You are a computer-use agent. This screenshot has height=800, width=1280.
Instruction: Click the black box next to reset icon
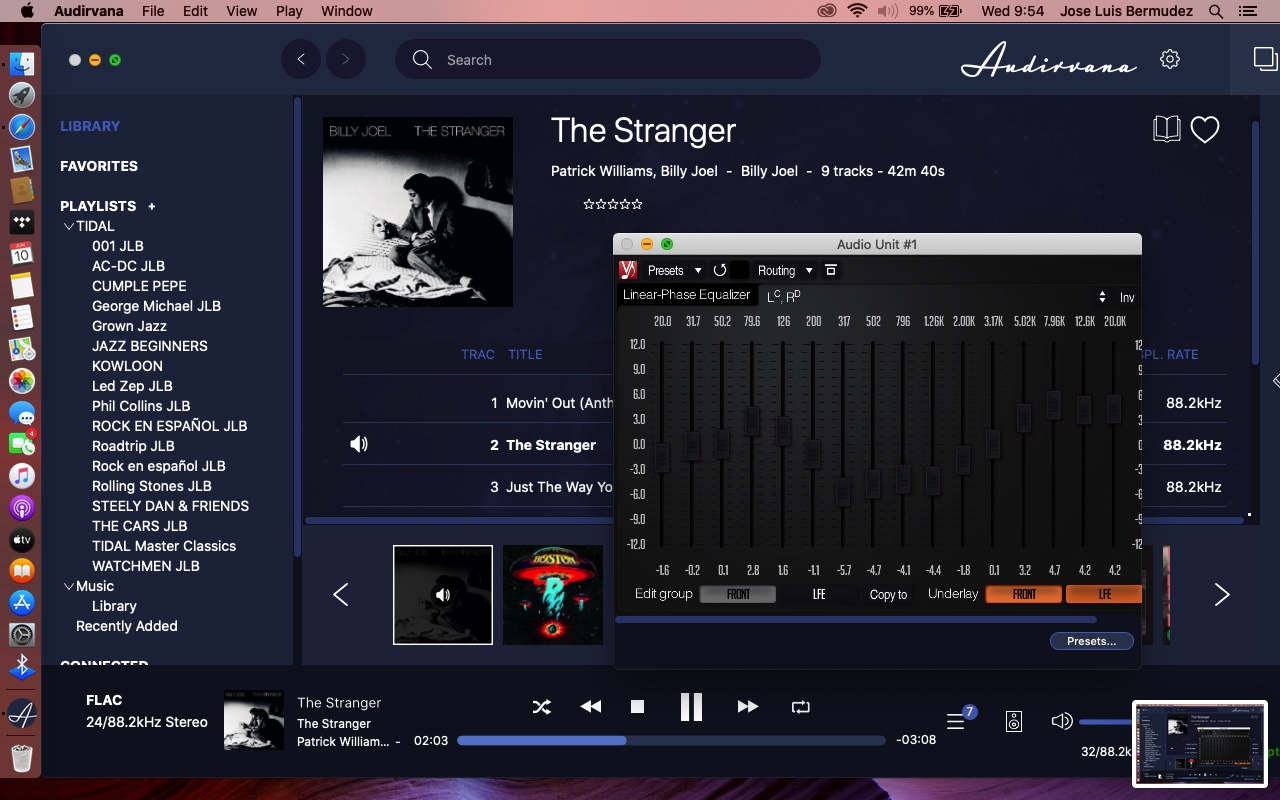tap(739, 270)
